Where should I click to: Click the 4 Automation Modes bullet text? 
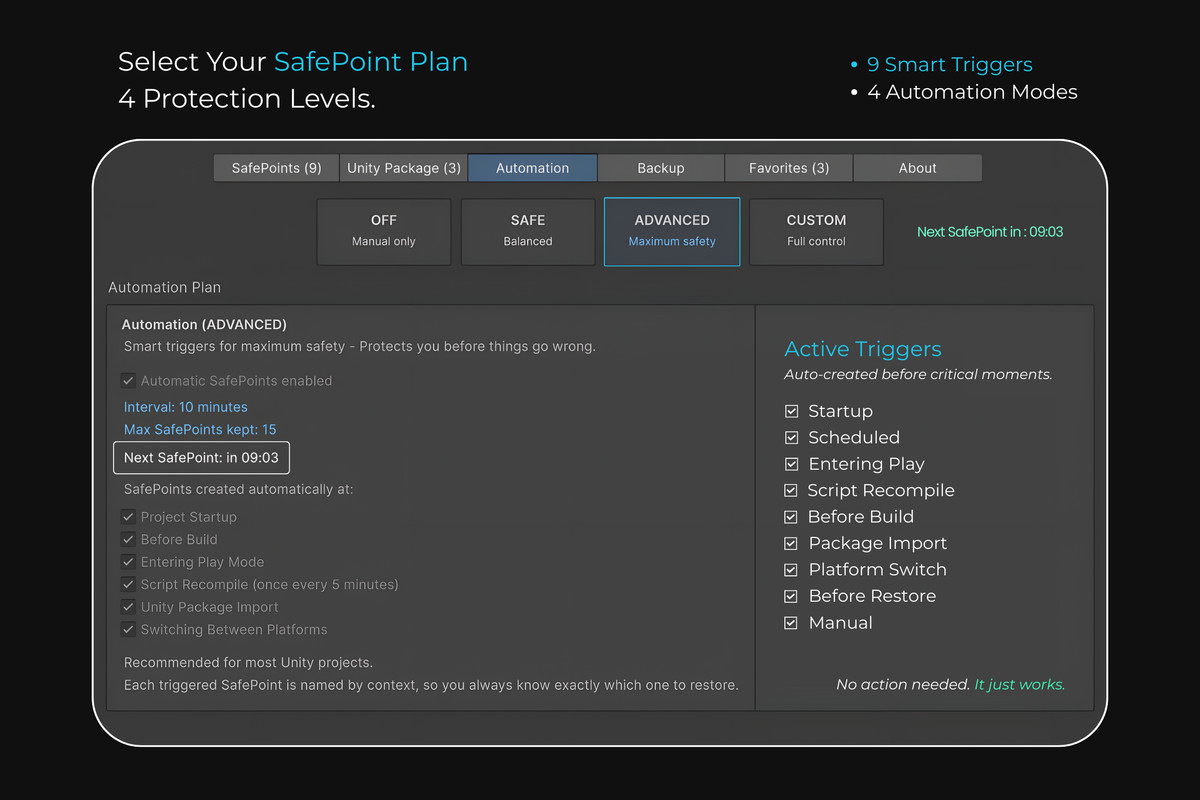tap(972, 92)
